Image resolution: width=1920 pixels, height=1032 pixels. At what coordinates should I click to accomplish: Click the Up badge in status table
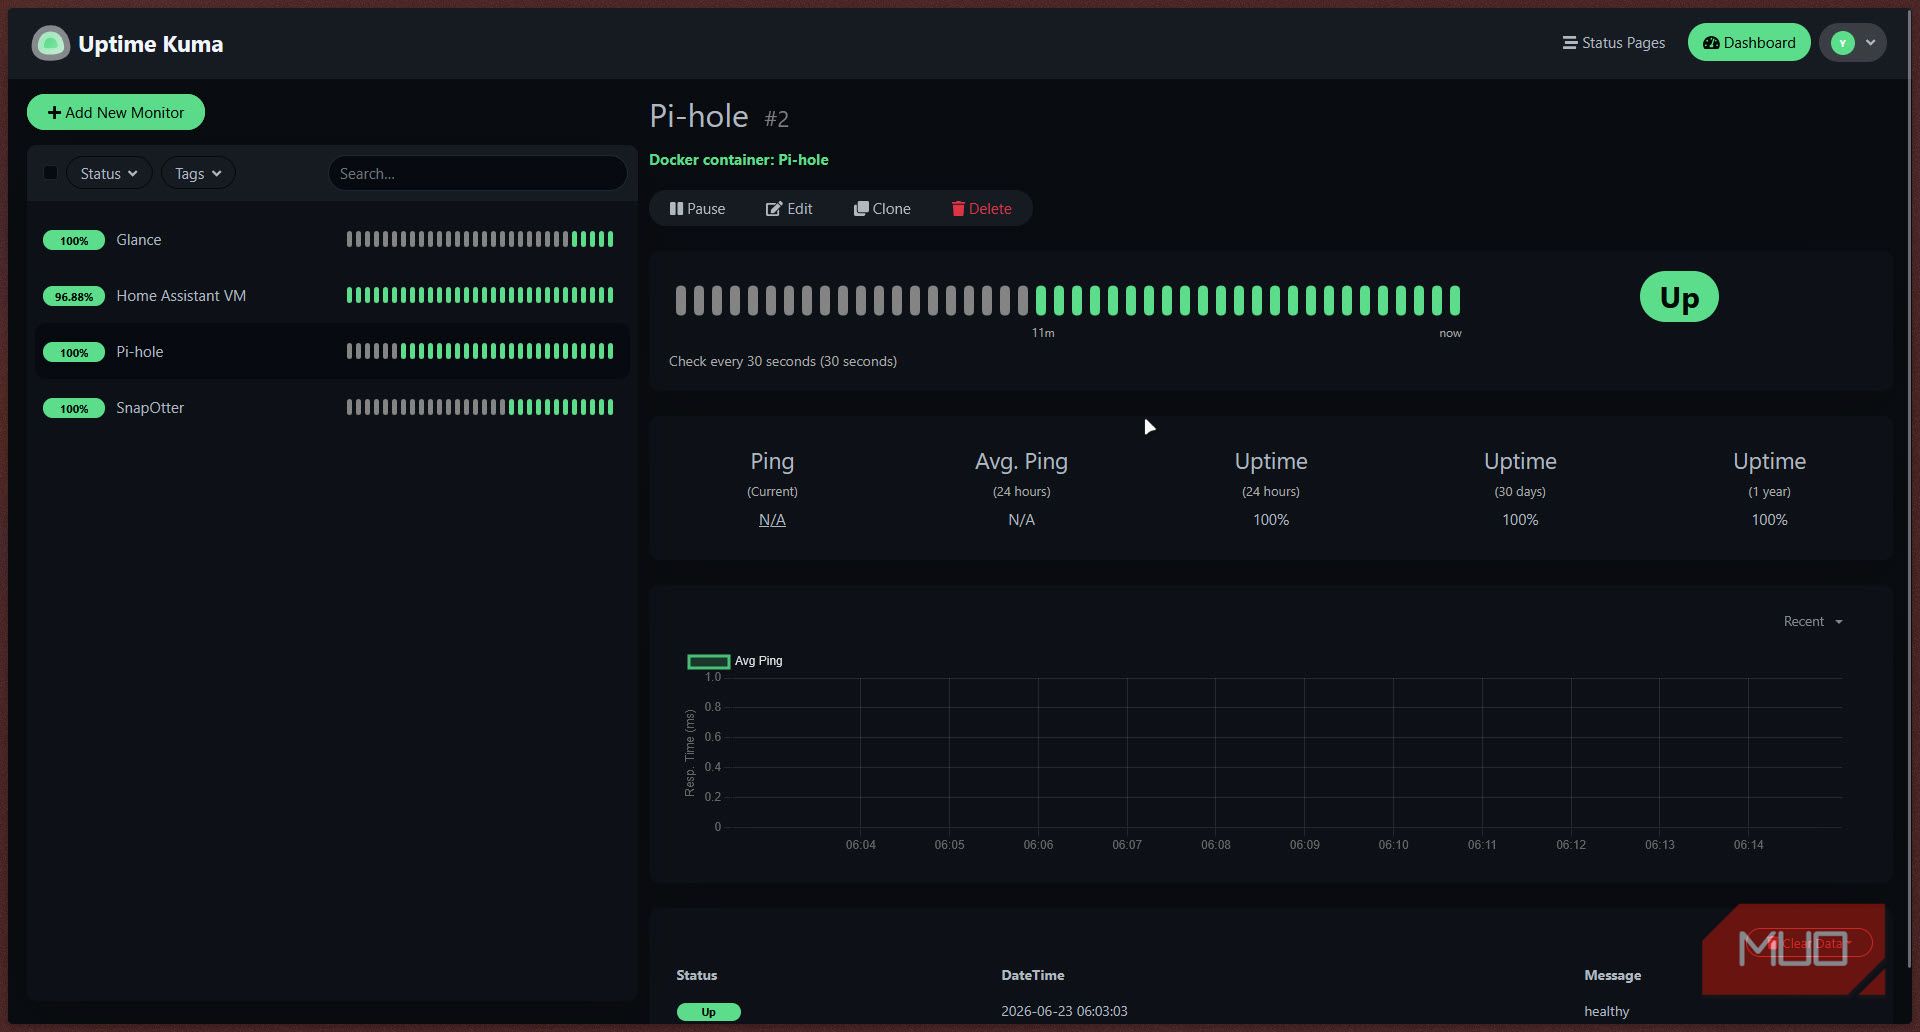708,1012
